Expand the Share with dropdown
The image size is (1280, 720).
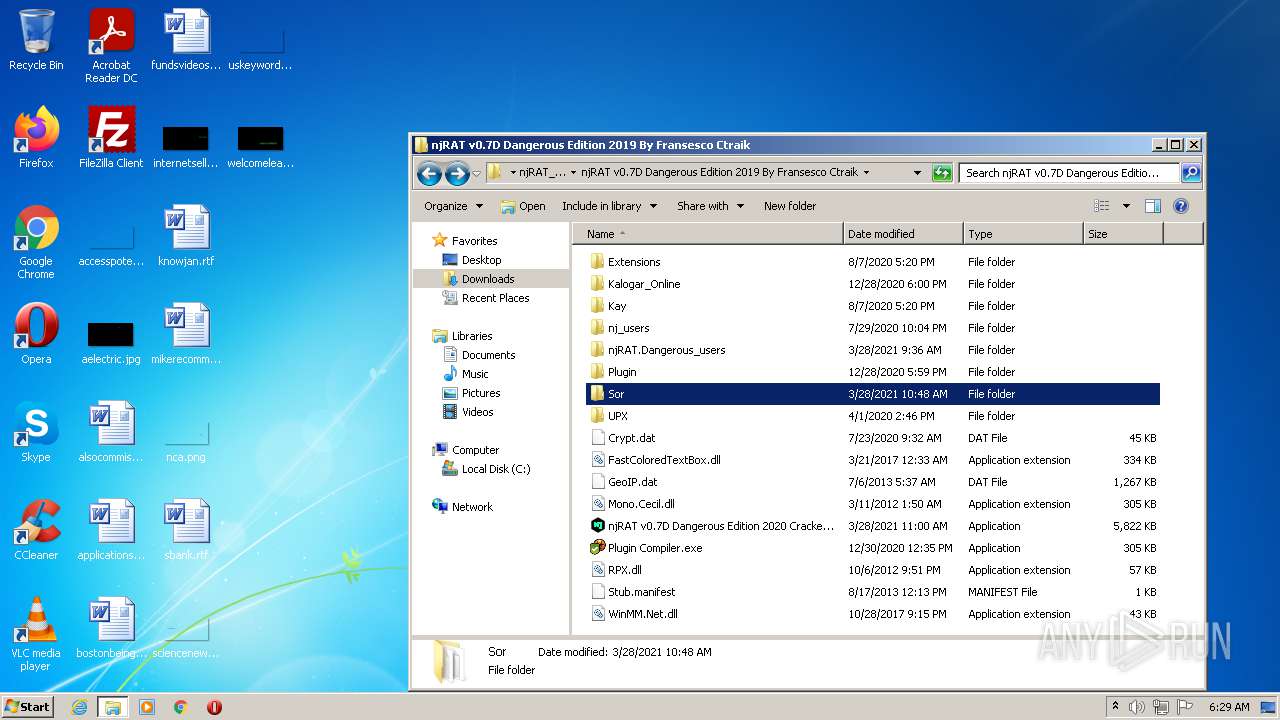(x=710, y=206)
